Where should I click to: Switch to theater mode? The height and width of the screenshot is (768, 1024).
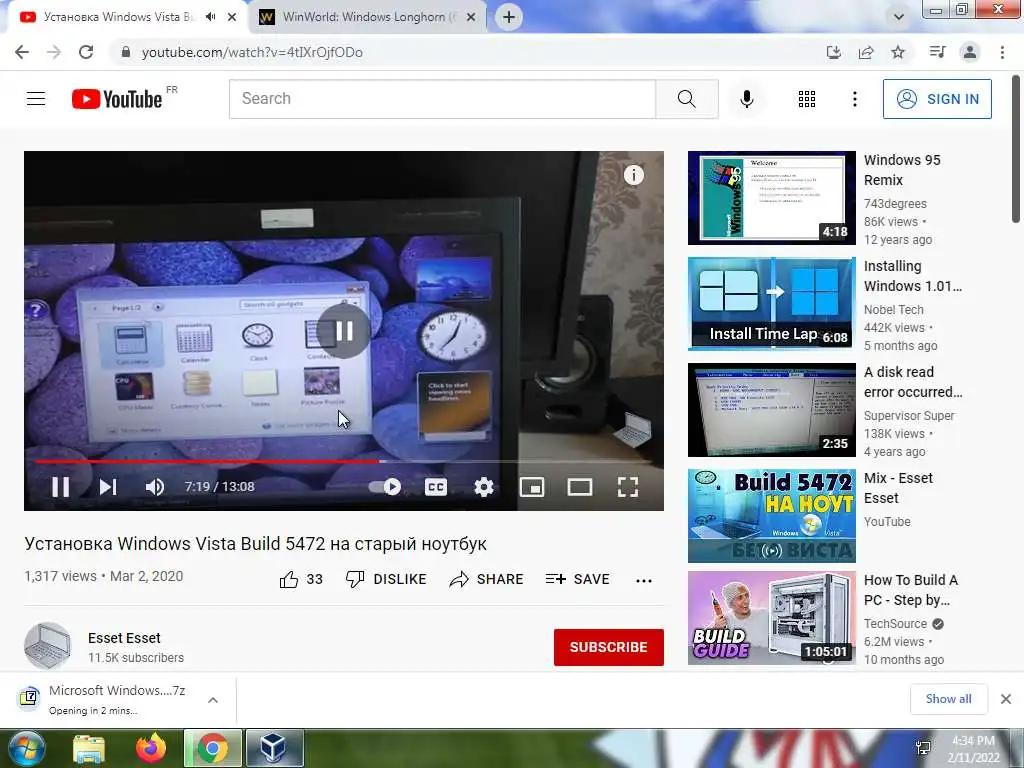tap(579, 487)
